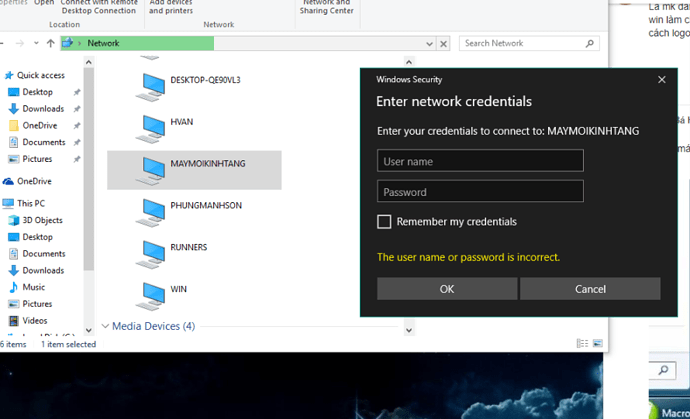Click OK in credentials dialog
Image resolution: width=690 pixels, height=419 pixels.
point(447,289)
